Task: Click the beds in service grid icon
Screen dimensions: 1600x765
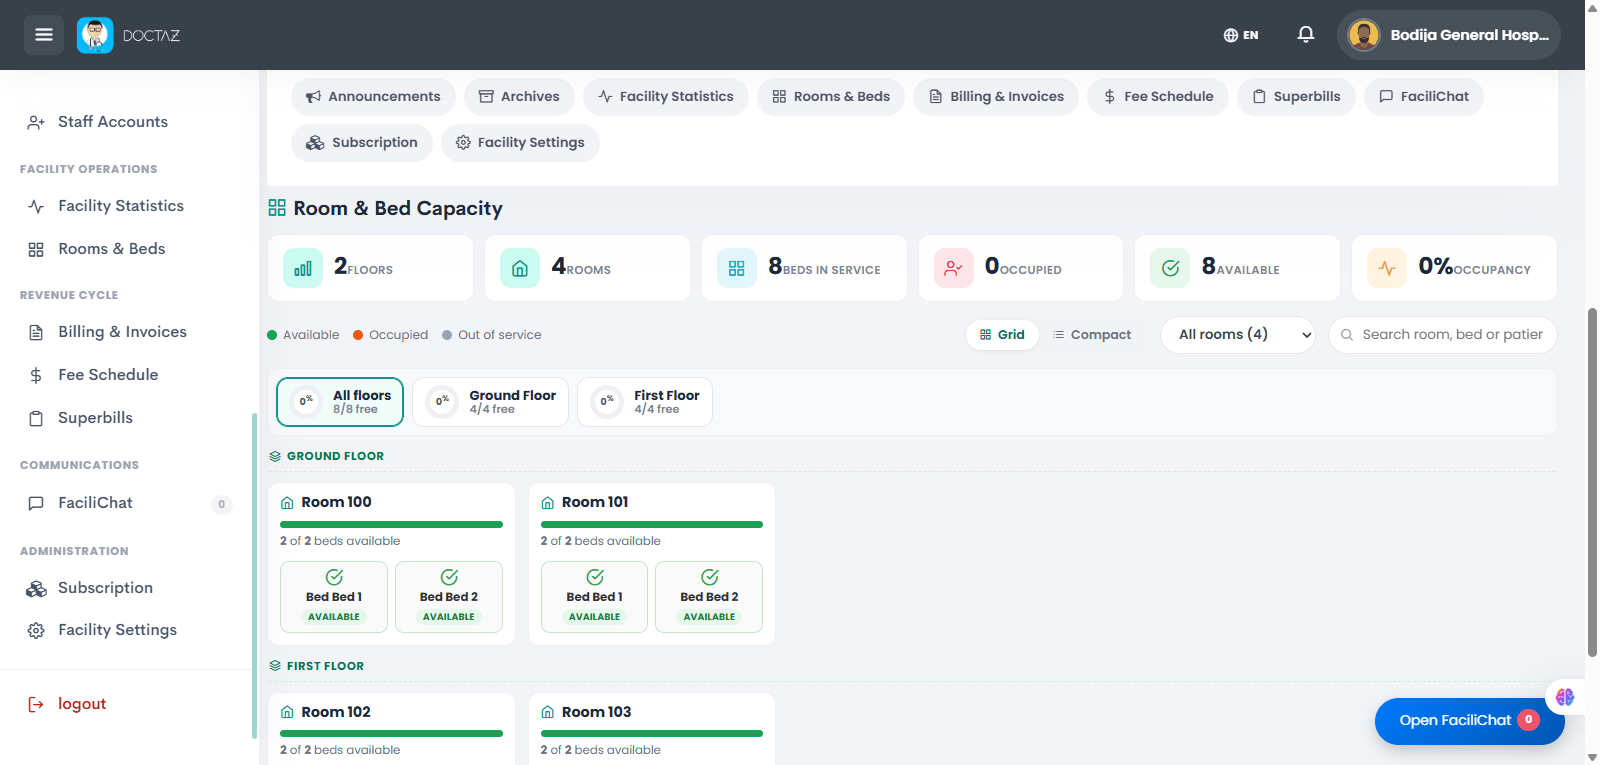Action: click(x=737, y=268)
